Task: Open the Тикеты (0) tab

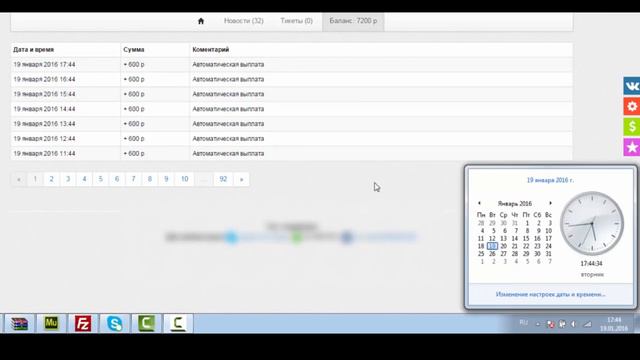Action: [x=296, y=21]
